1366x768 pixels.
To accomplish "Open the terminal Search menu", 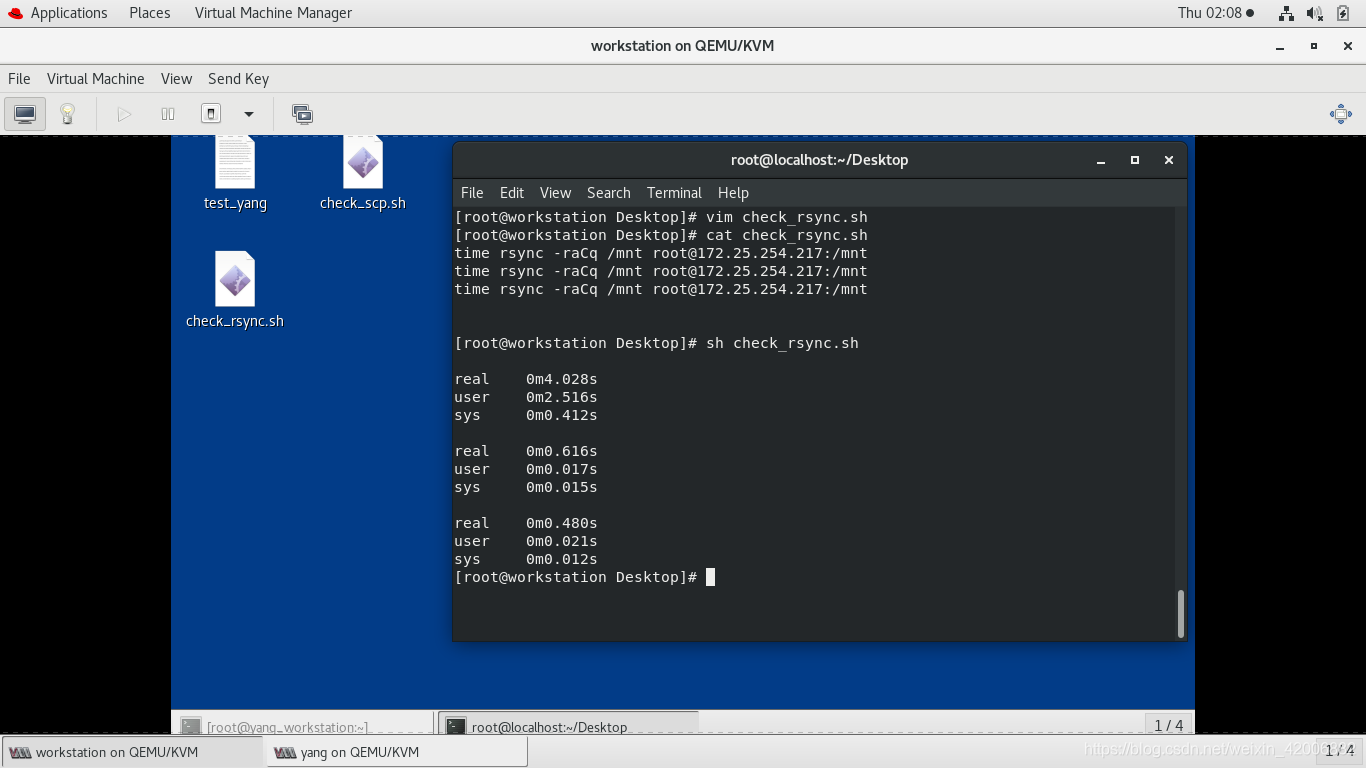I will pos(609,193).
